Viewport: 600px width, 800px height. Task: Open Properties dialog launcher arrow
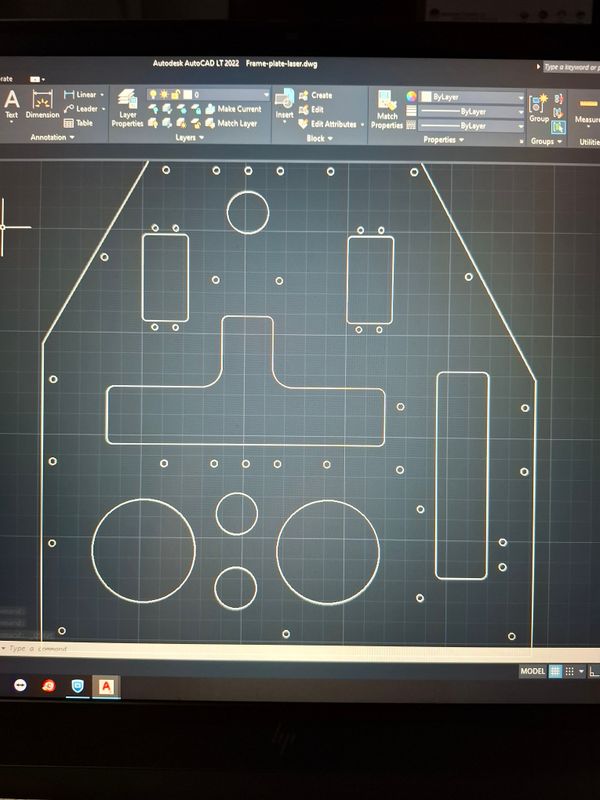tap(521, 141)
